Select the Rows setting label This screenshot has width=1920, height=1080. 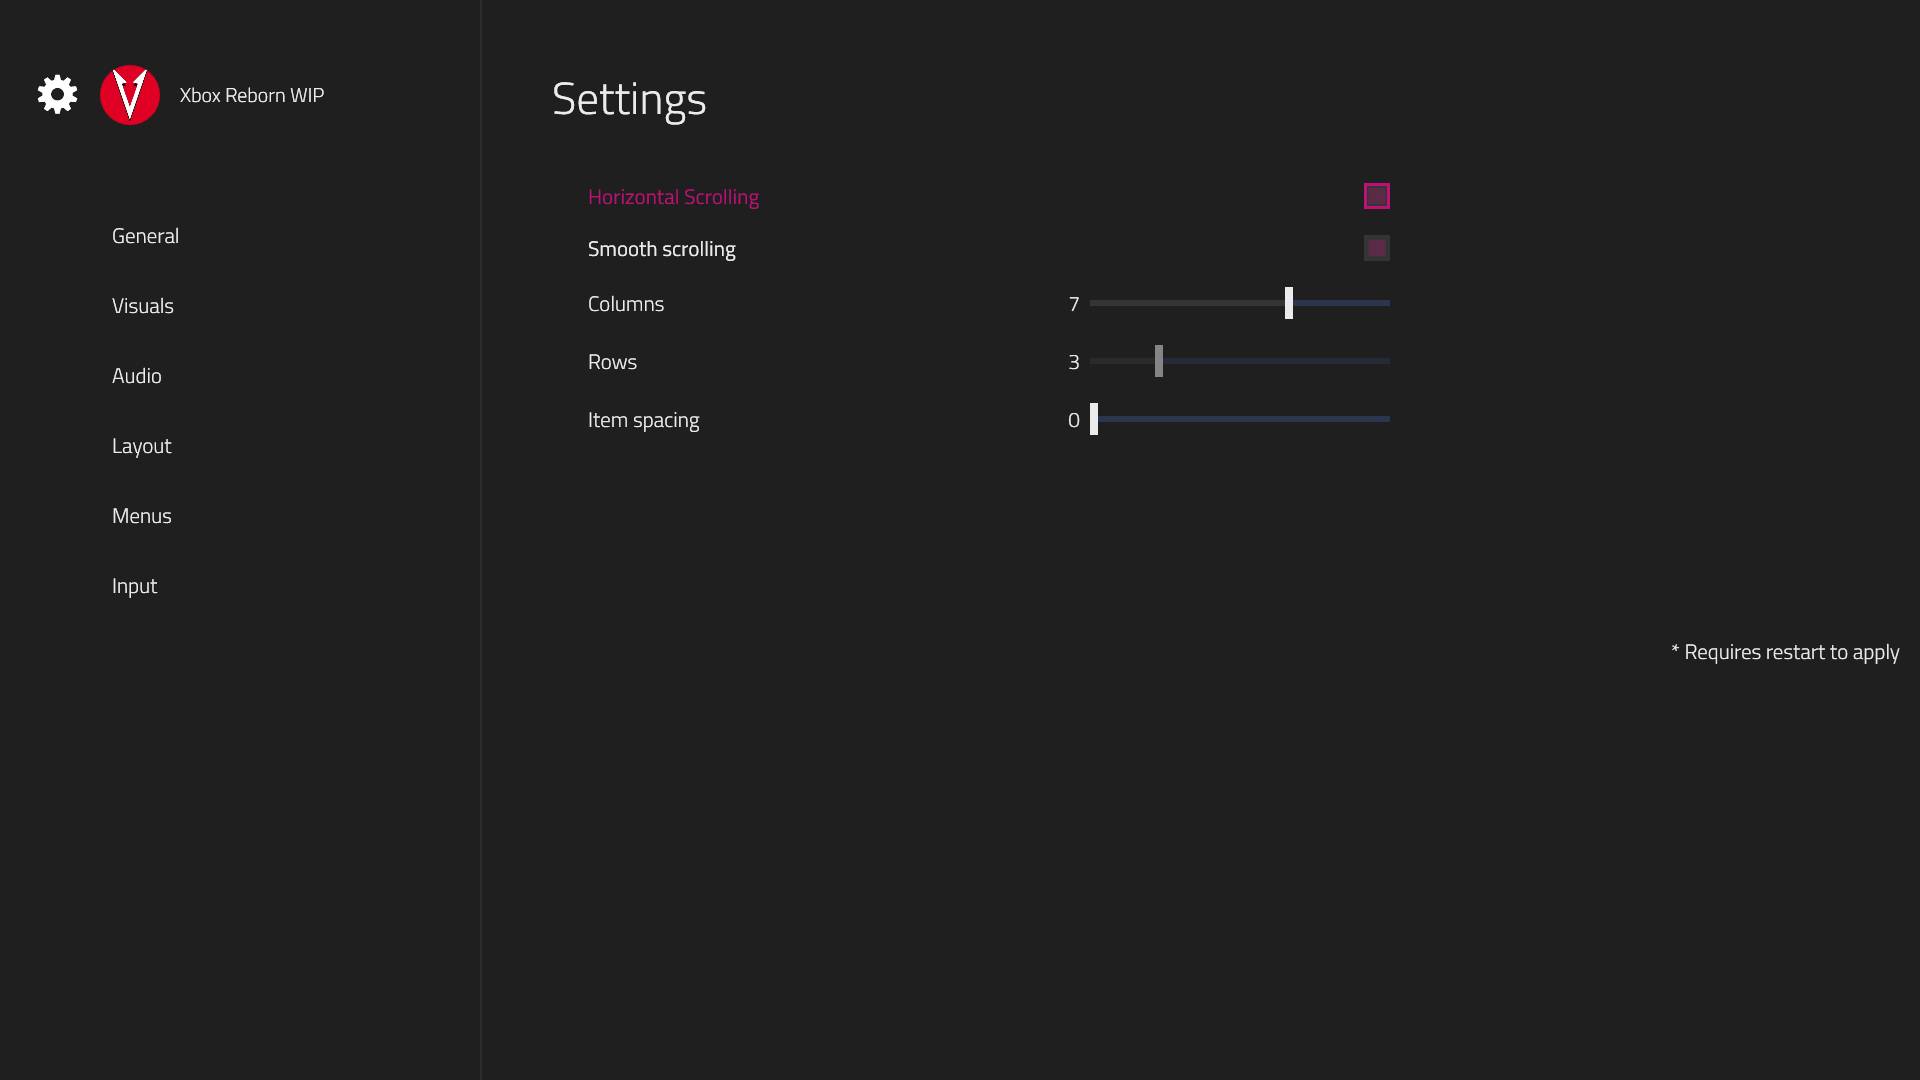click(x=612, y=362)
